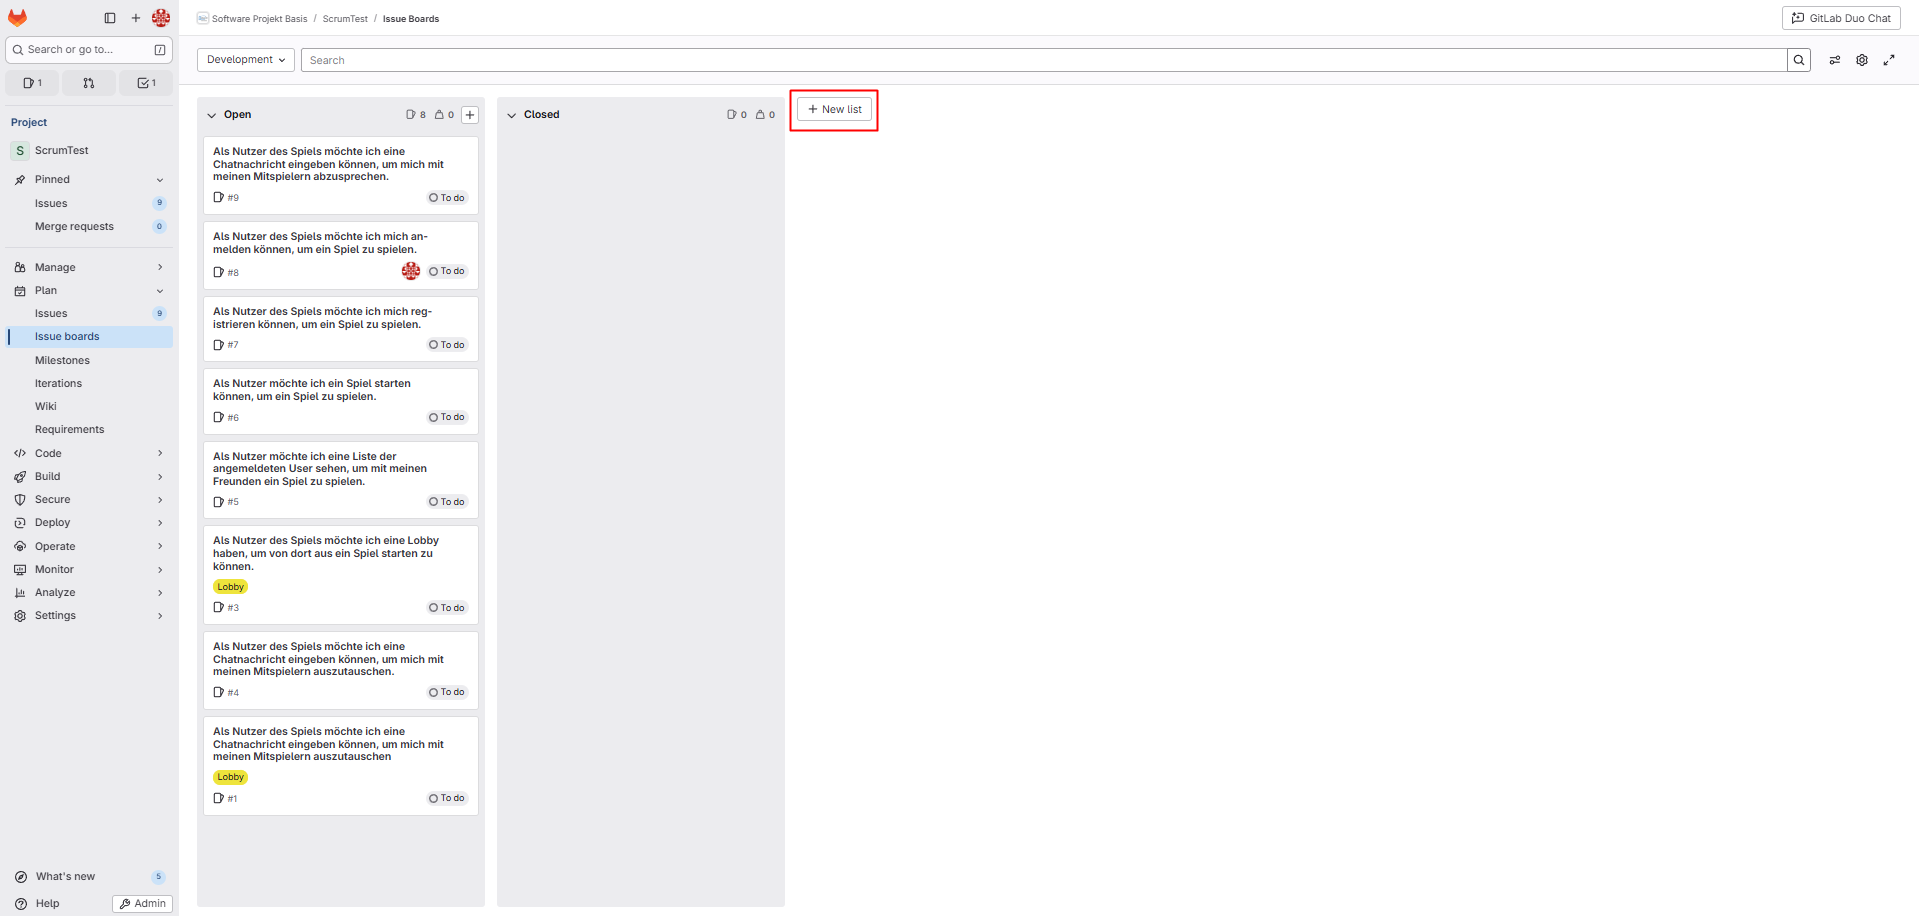This screenshot has width=1919, height=916.
Task: Open the merge requests icon in sidebar header
Action: (89, 83)
